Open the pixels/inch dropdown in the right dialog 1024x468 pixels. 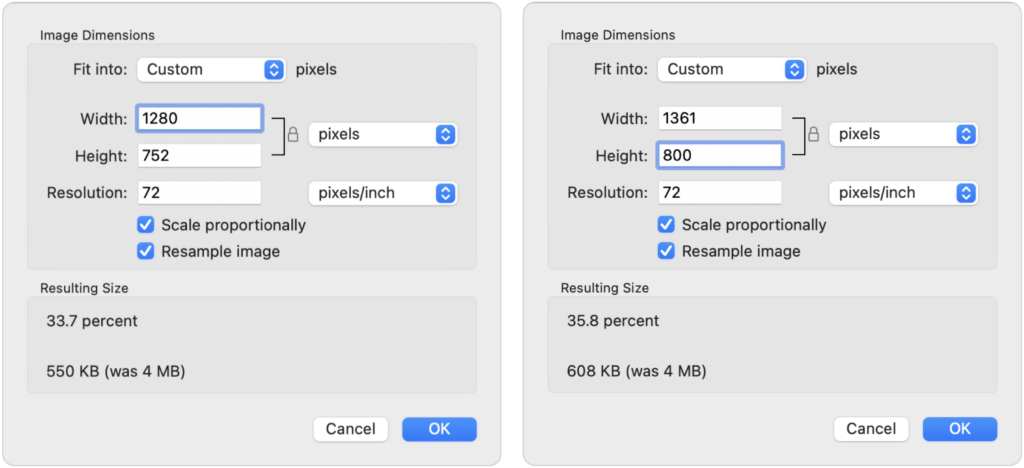[x=903, y=193]
